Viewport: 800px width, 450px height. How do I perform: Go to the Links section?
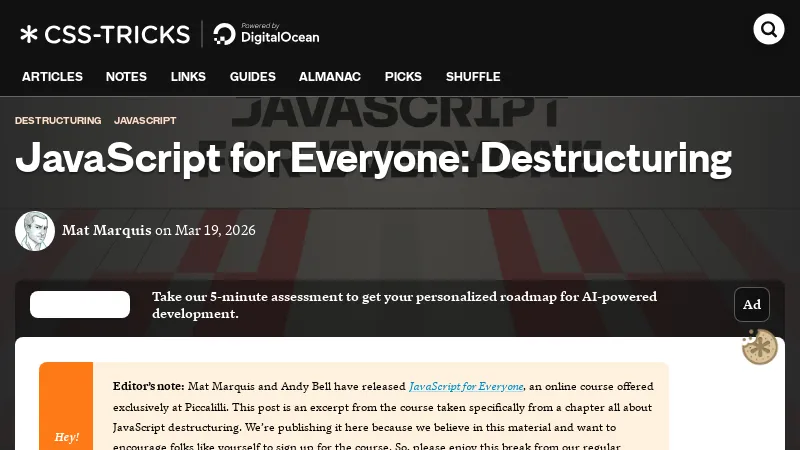pos(188,77)
